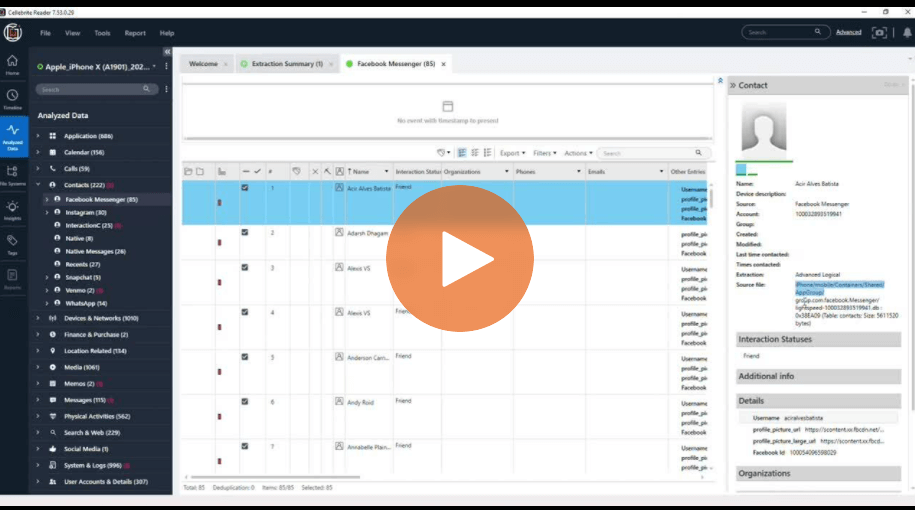Switch to the Extraction Summary (1) tab
Viewport: 915px width, 510px height.
click(287, 64)
